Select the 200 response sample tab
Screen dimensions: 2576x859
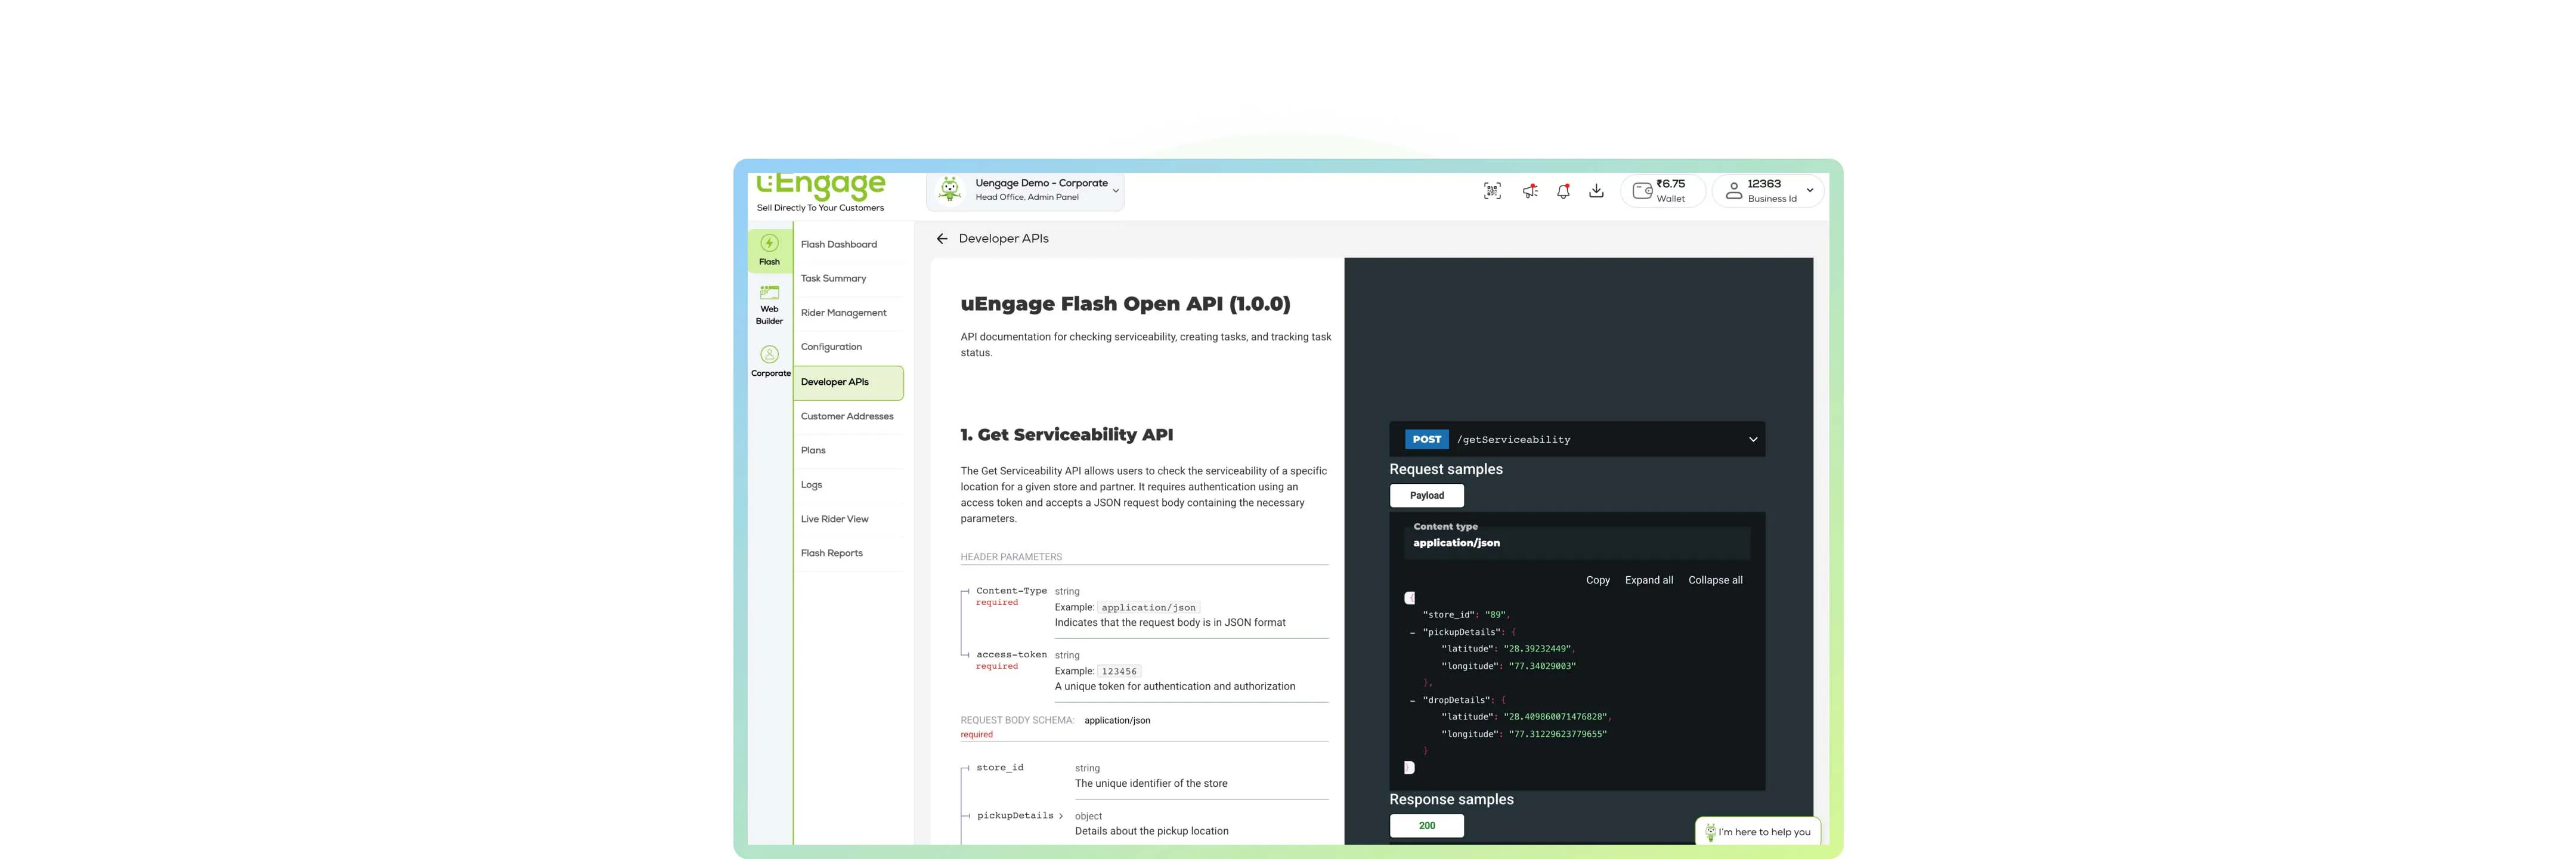tap(1426, 826)
